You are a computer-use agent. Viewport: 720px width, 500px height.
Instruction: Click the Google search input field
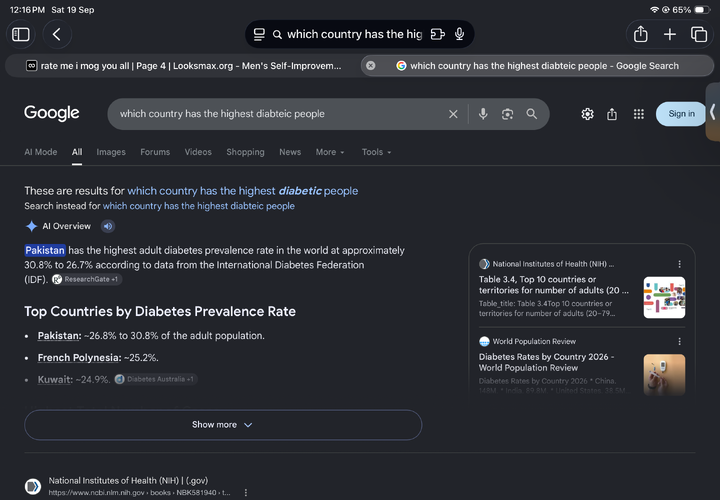point(276,114)
